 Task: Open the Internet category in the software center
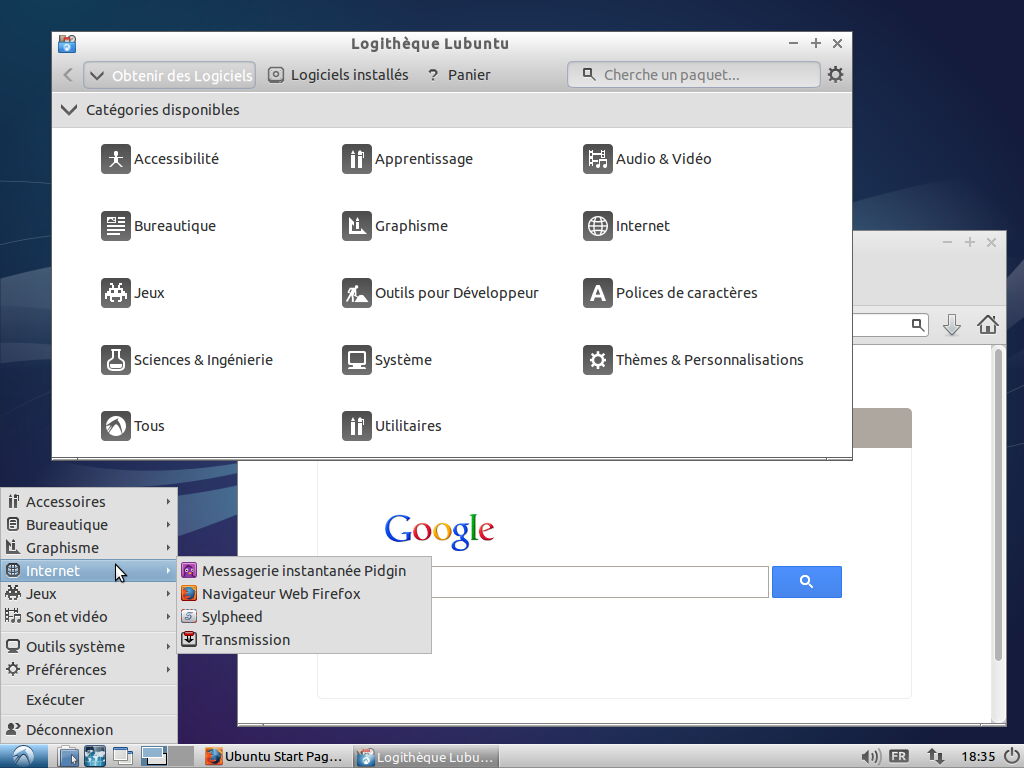[639, 226]
